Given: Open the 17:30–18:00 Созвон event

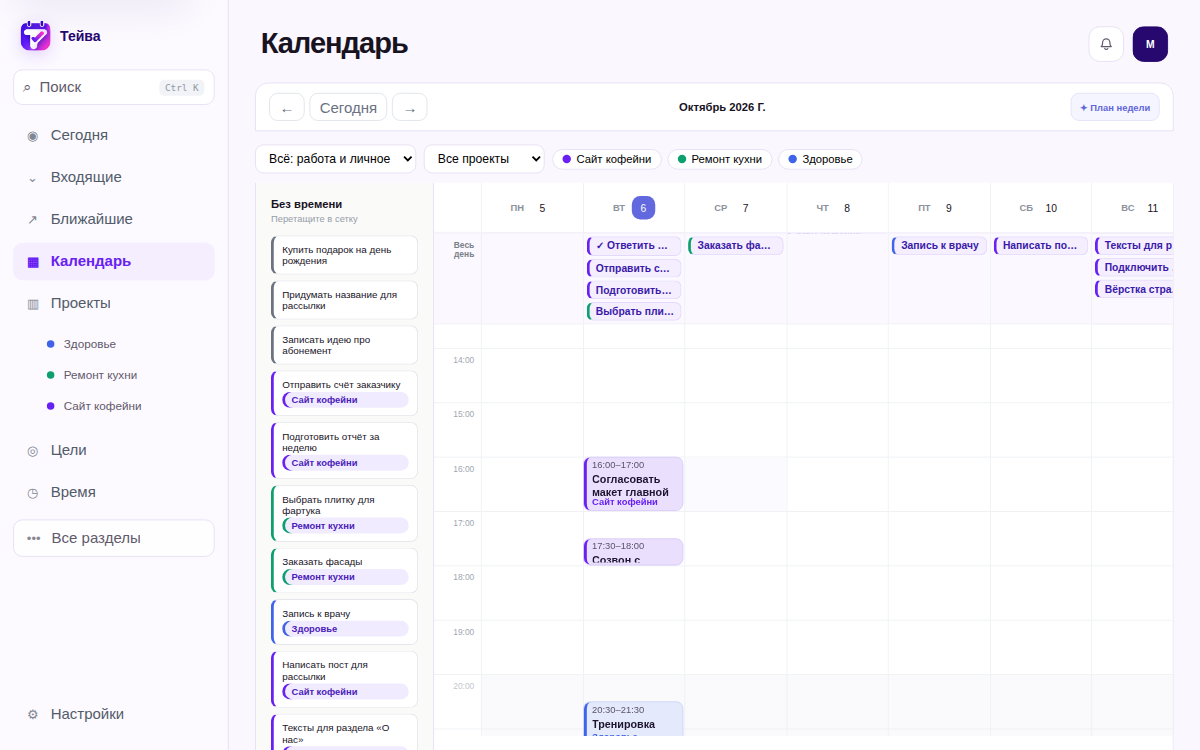Looking at the screenshot, I should pos(633,552).
